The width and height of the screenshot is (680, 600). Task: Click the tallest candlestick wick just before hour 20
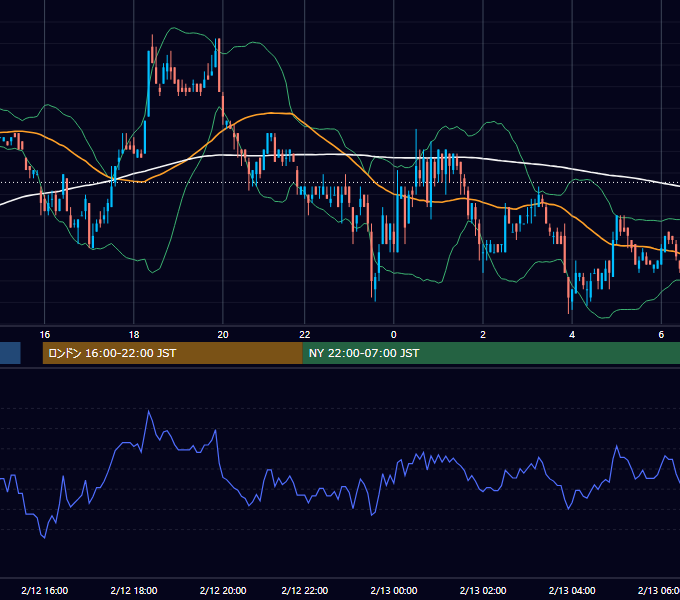point(219,65)
